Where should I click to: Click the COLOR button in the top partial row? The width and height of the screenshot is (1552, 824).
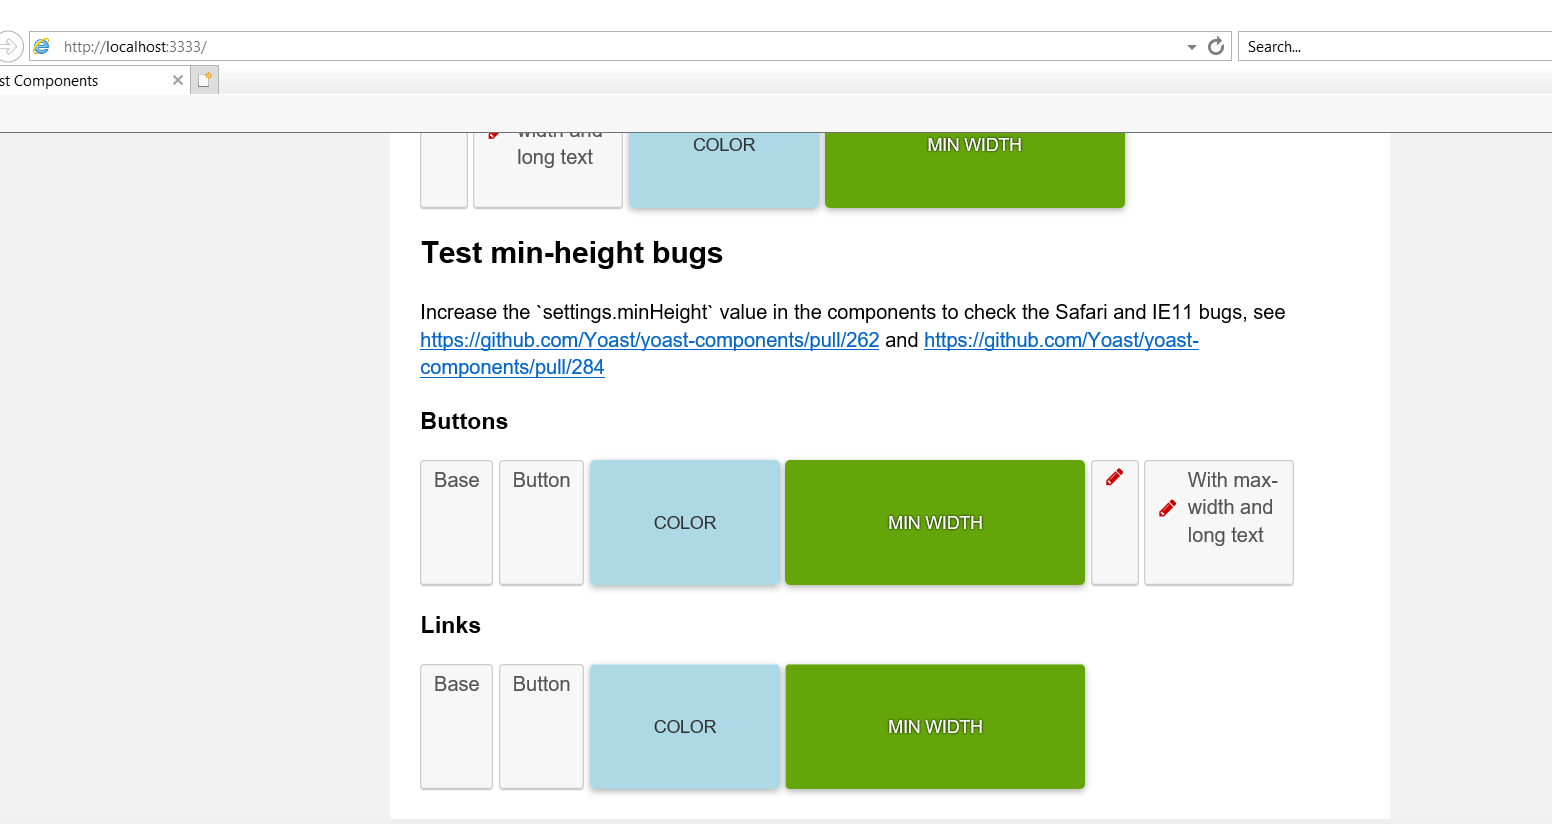point(724,168)
